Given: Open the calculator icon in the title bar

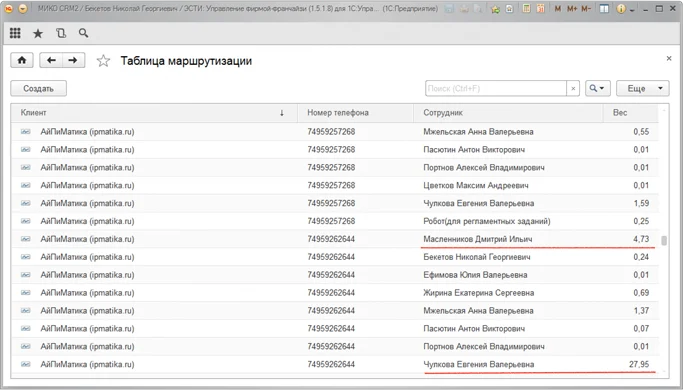Looking at the screenshot, I should click(x=526, y=8).
